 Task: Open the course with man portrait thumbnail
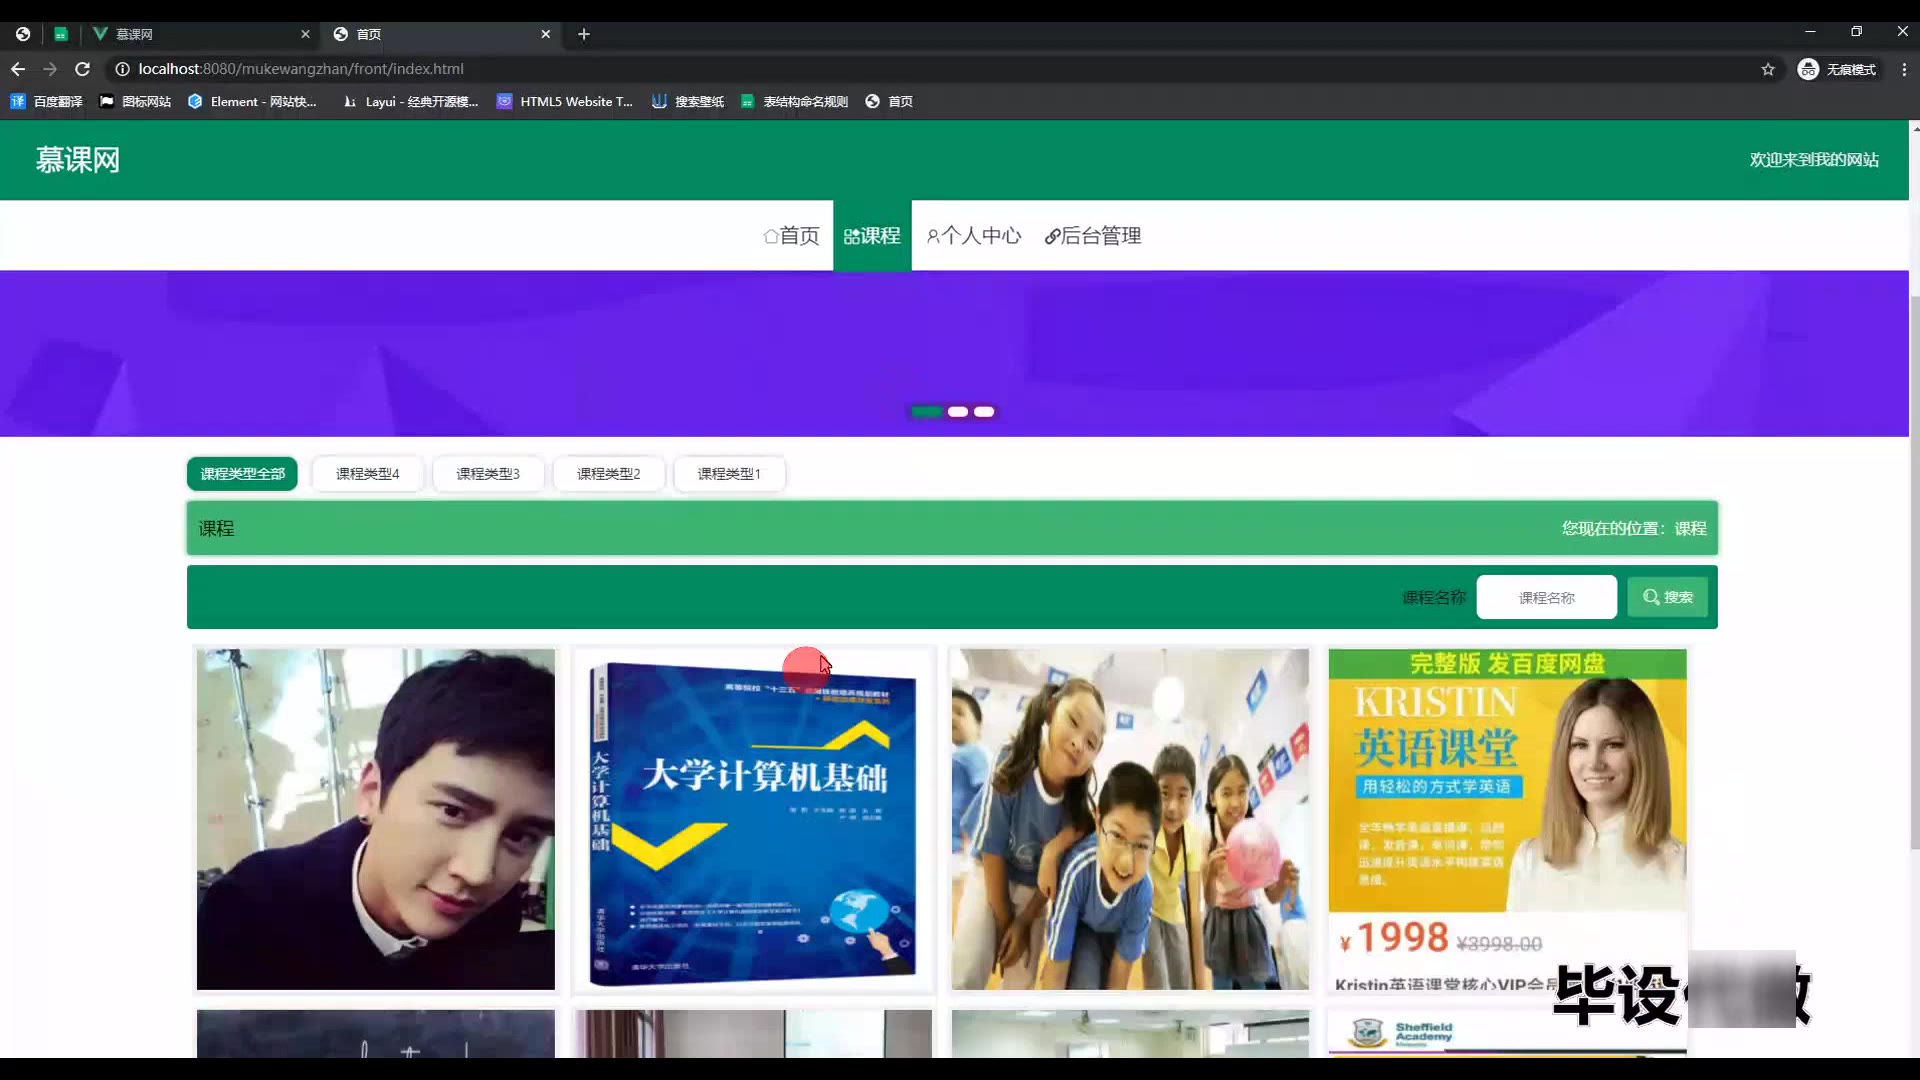click(375, 820)
